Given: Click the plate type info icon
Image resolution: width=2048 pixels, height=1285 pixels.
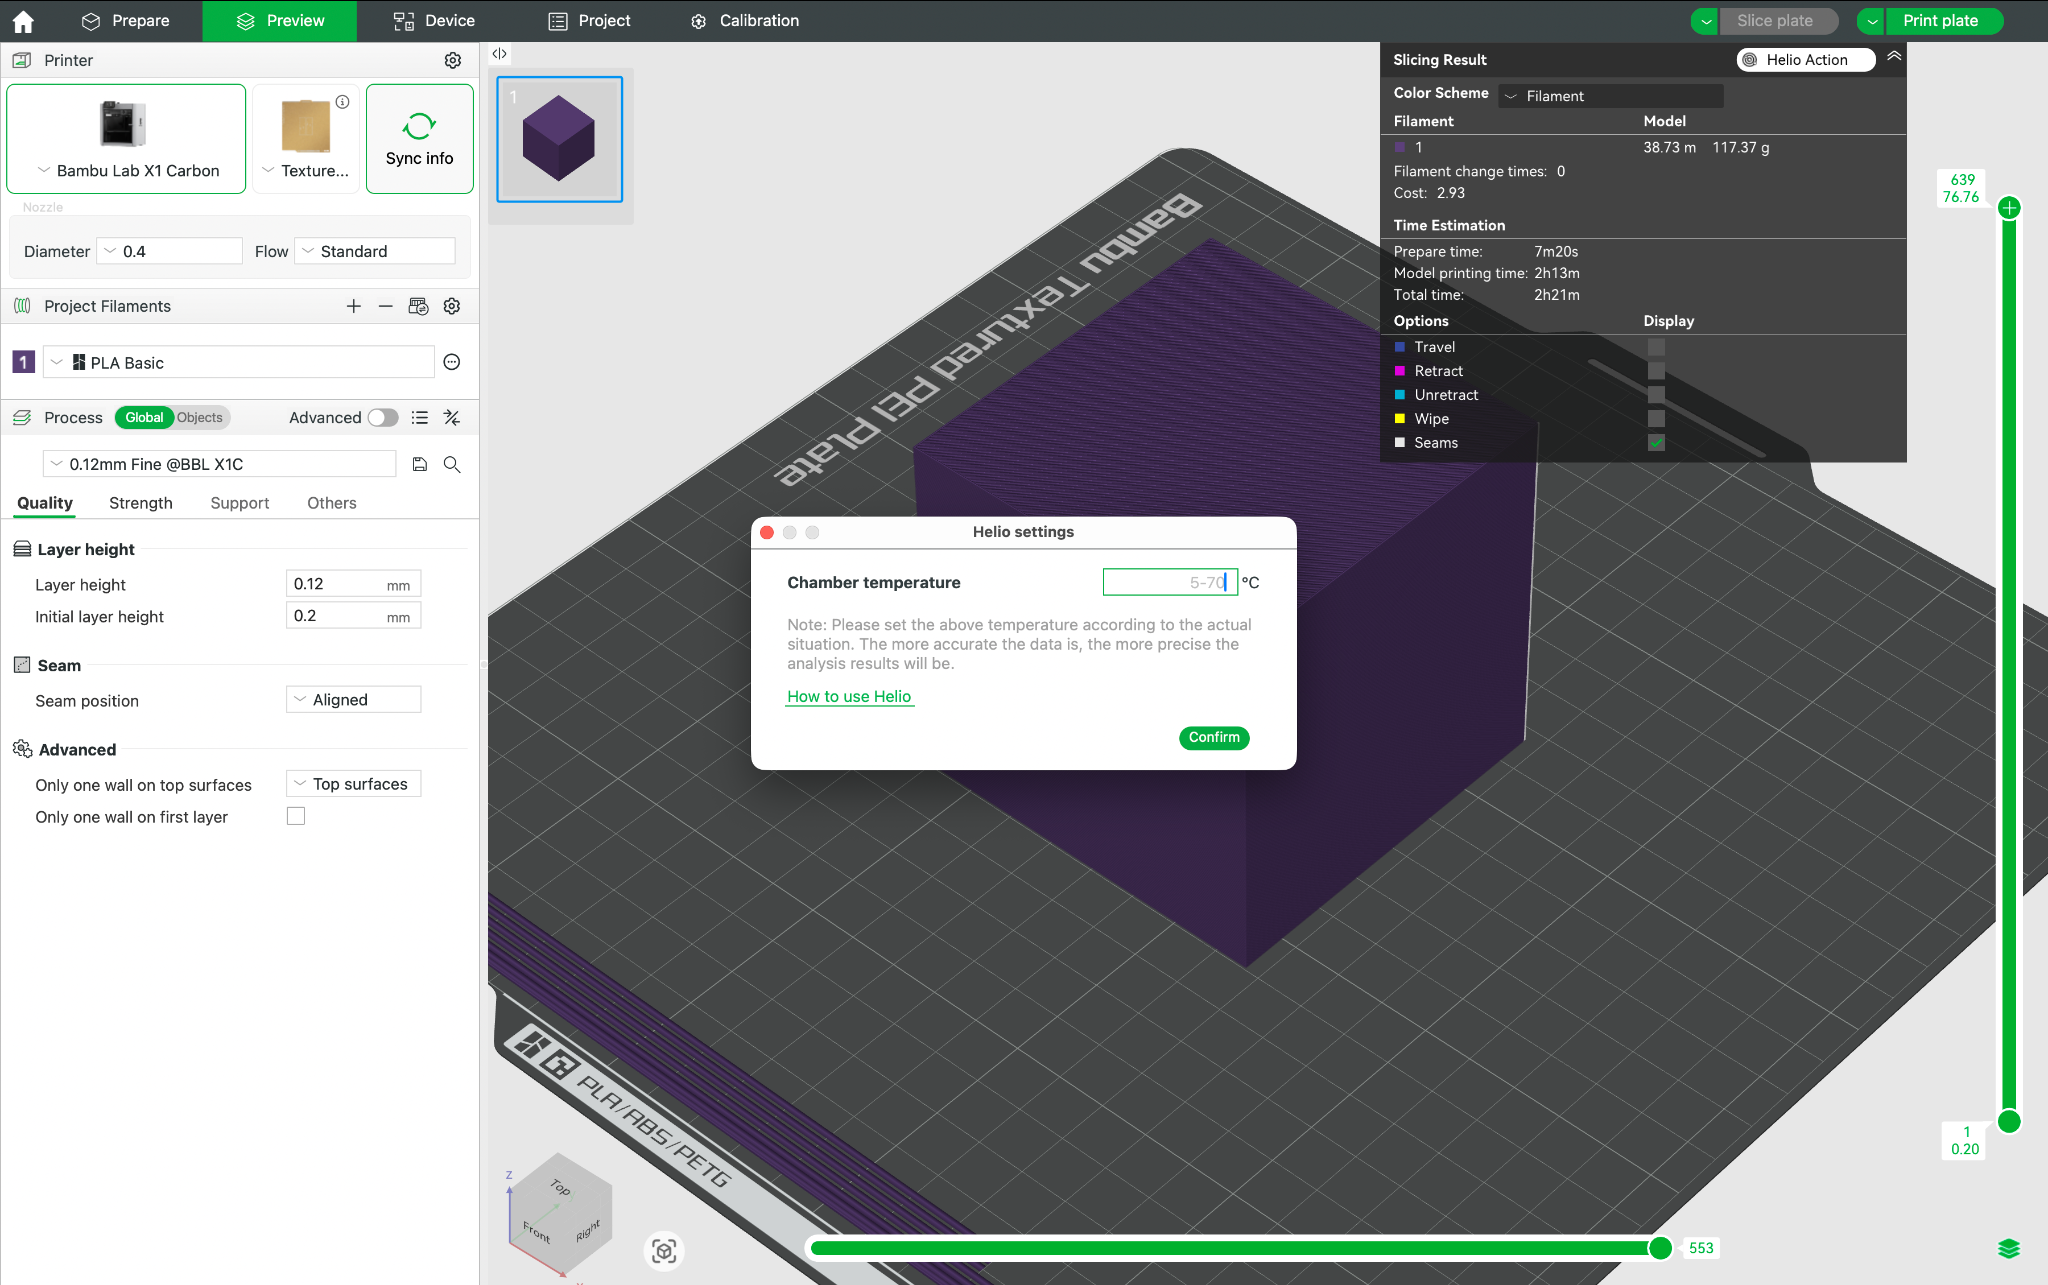Looking at the screenshot, I should click(343, 102).
